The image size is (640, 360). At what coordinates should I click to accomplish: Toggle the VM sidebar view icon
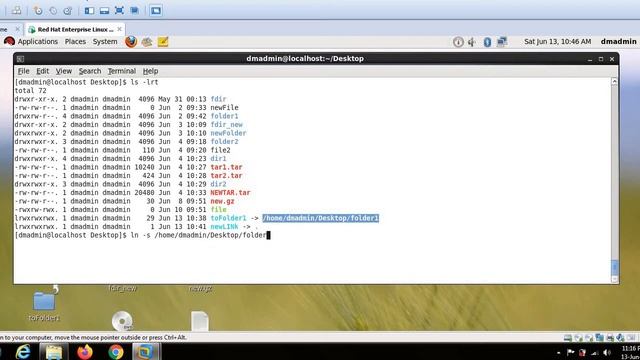[89, 11]
